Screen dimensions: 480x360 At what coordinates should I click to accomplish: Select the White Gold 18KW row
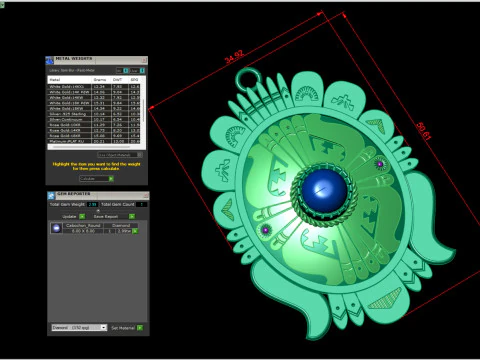94,108
